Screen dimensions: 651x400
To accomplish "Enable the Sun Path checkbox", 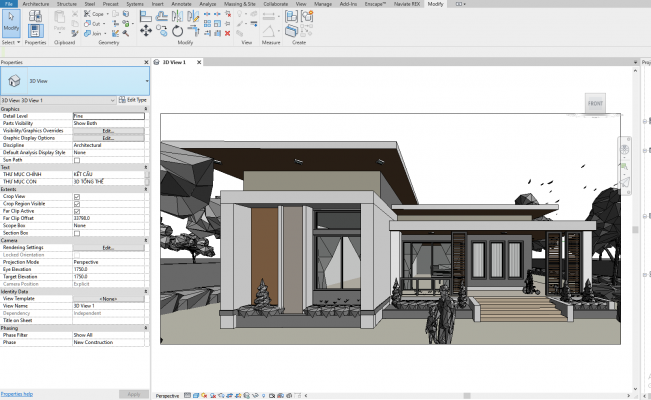I will 77,160.
